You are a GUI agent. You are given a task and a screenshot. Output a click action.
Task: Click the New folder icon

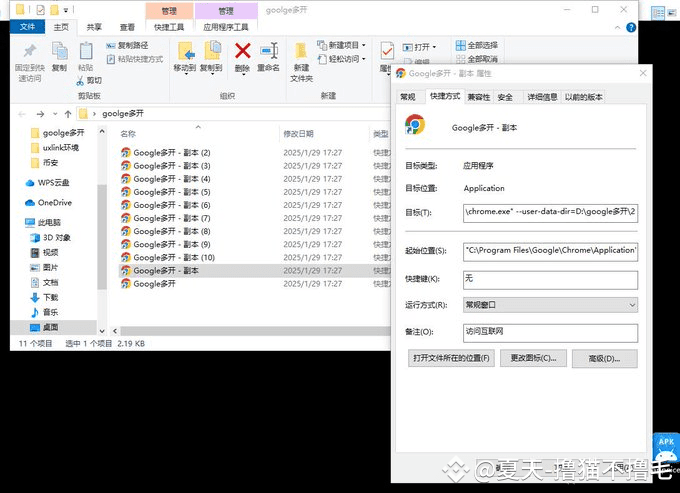click(x=301, y=51)
